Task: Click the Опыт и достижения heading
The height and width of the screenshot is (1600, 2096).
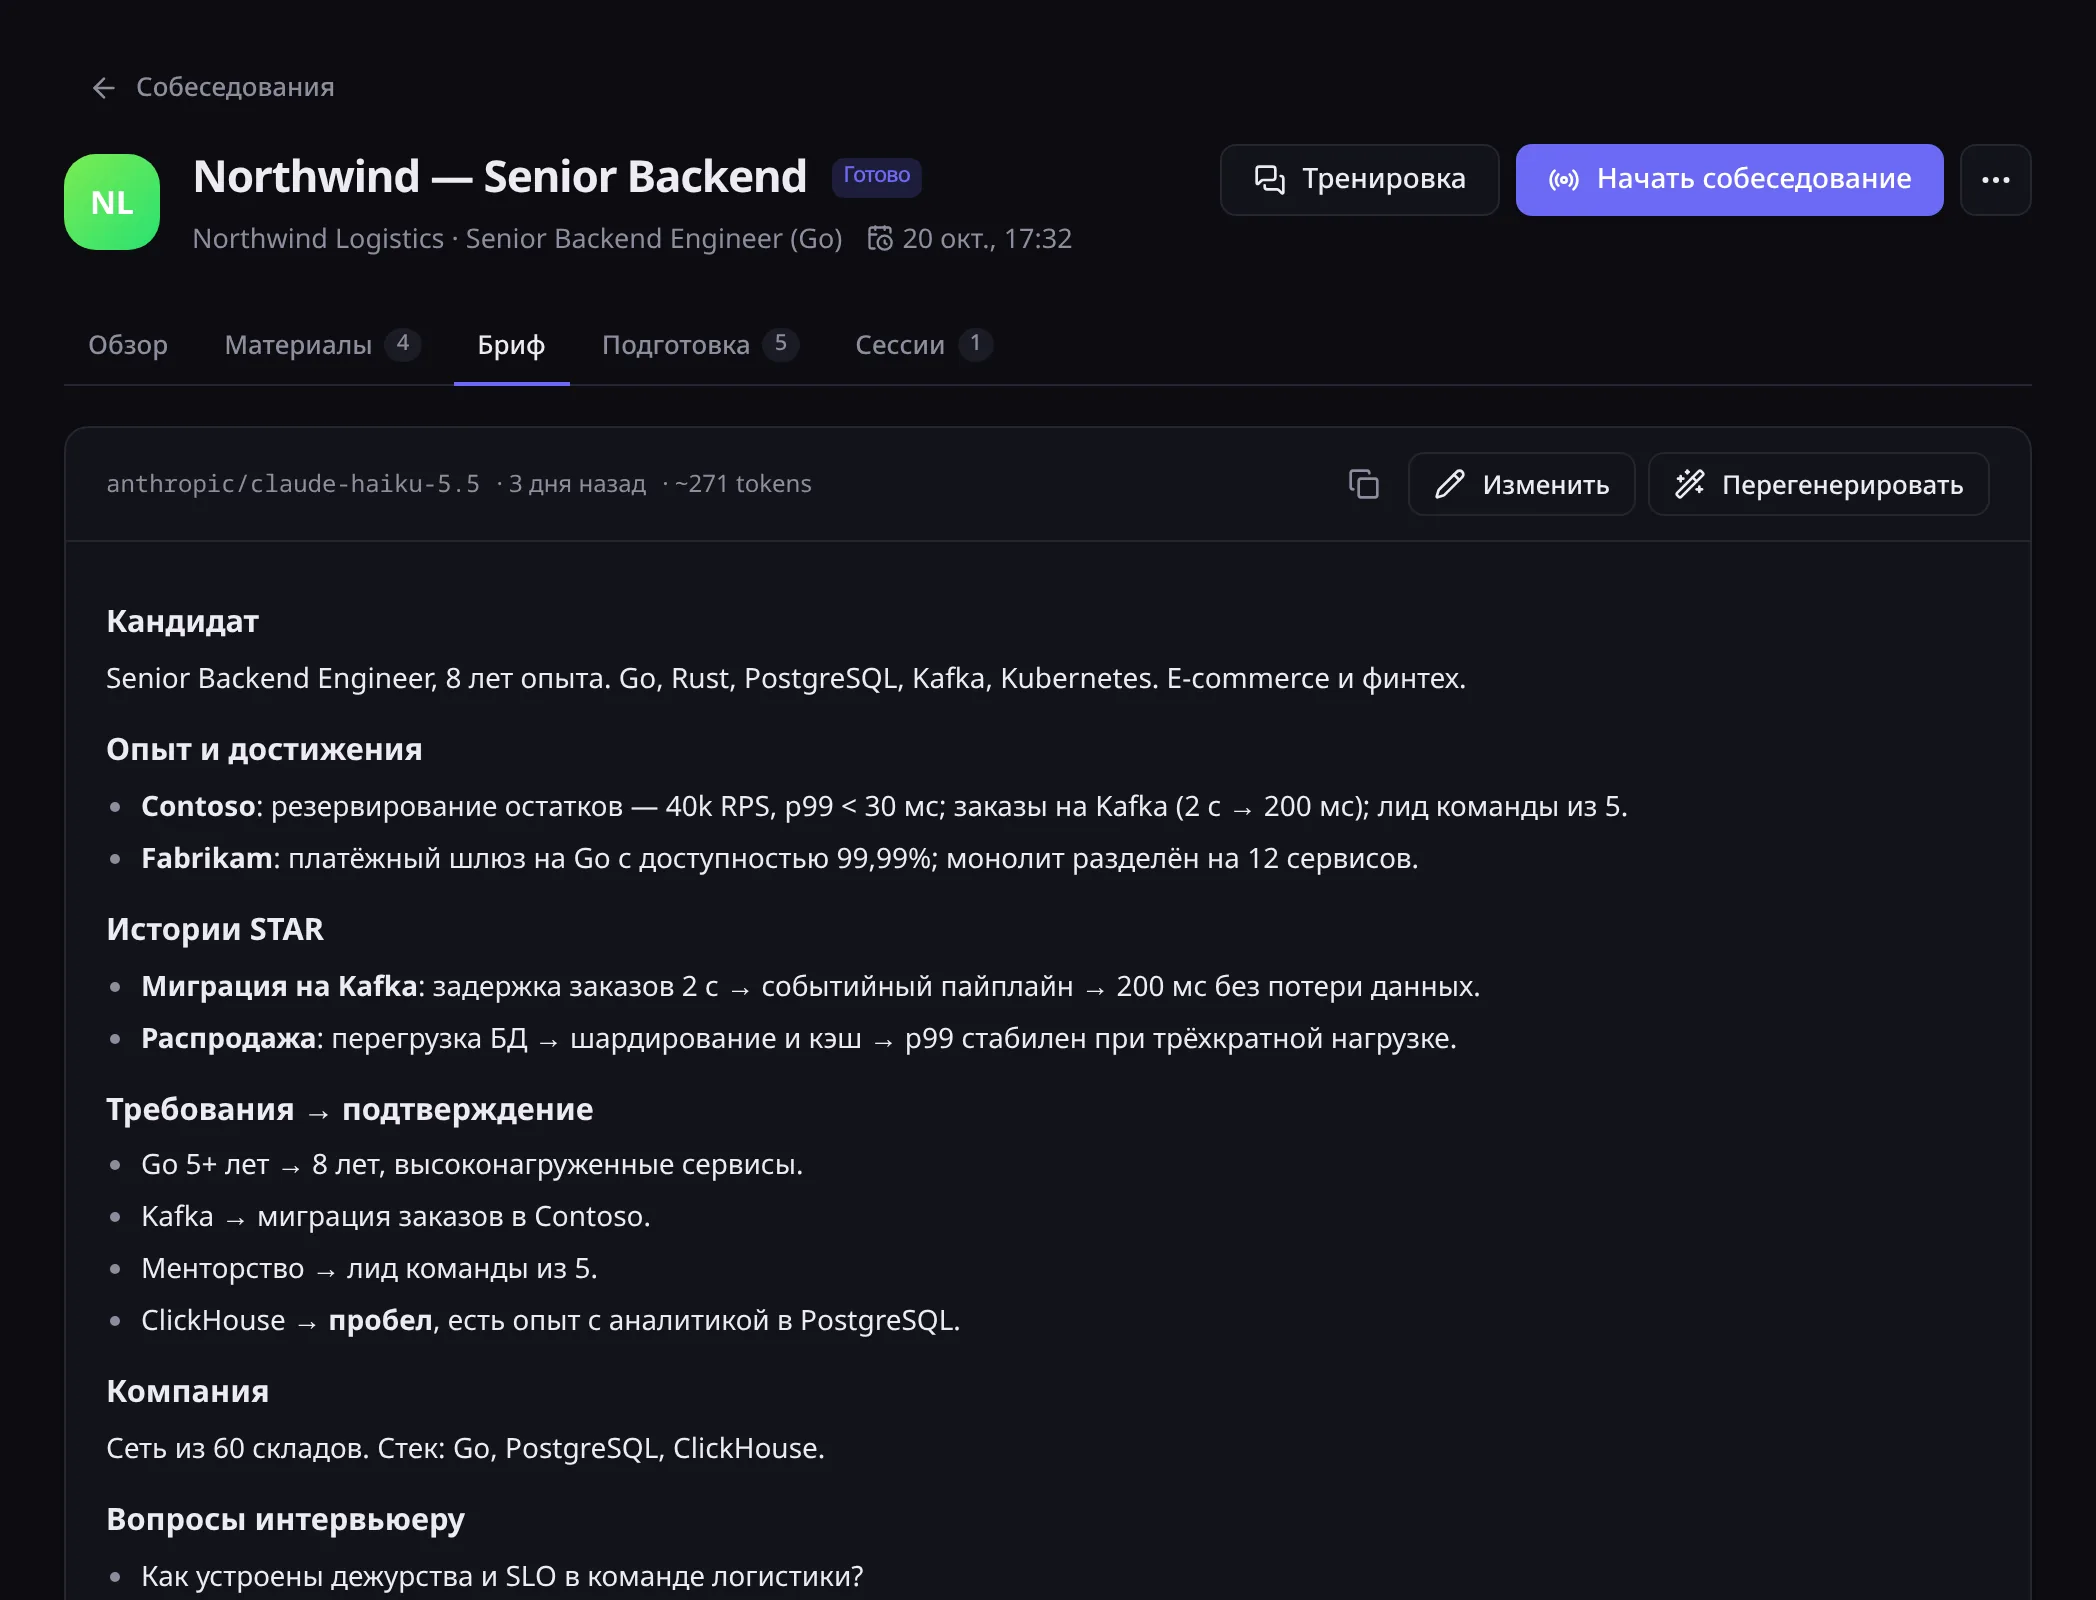Action: click(264, 750)
